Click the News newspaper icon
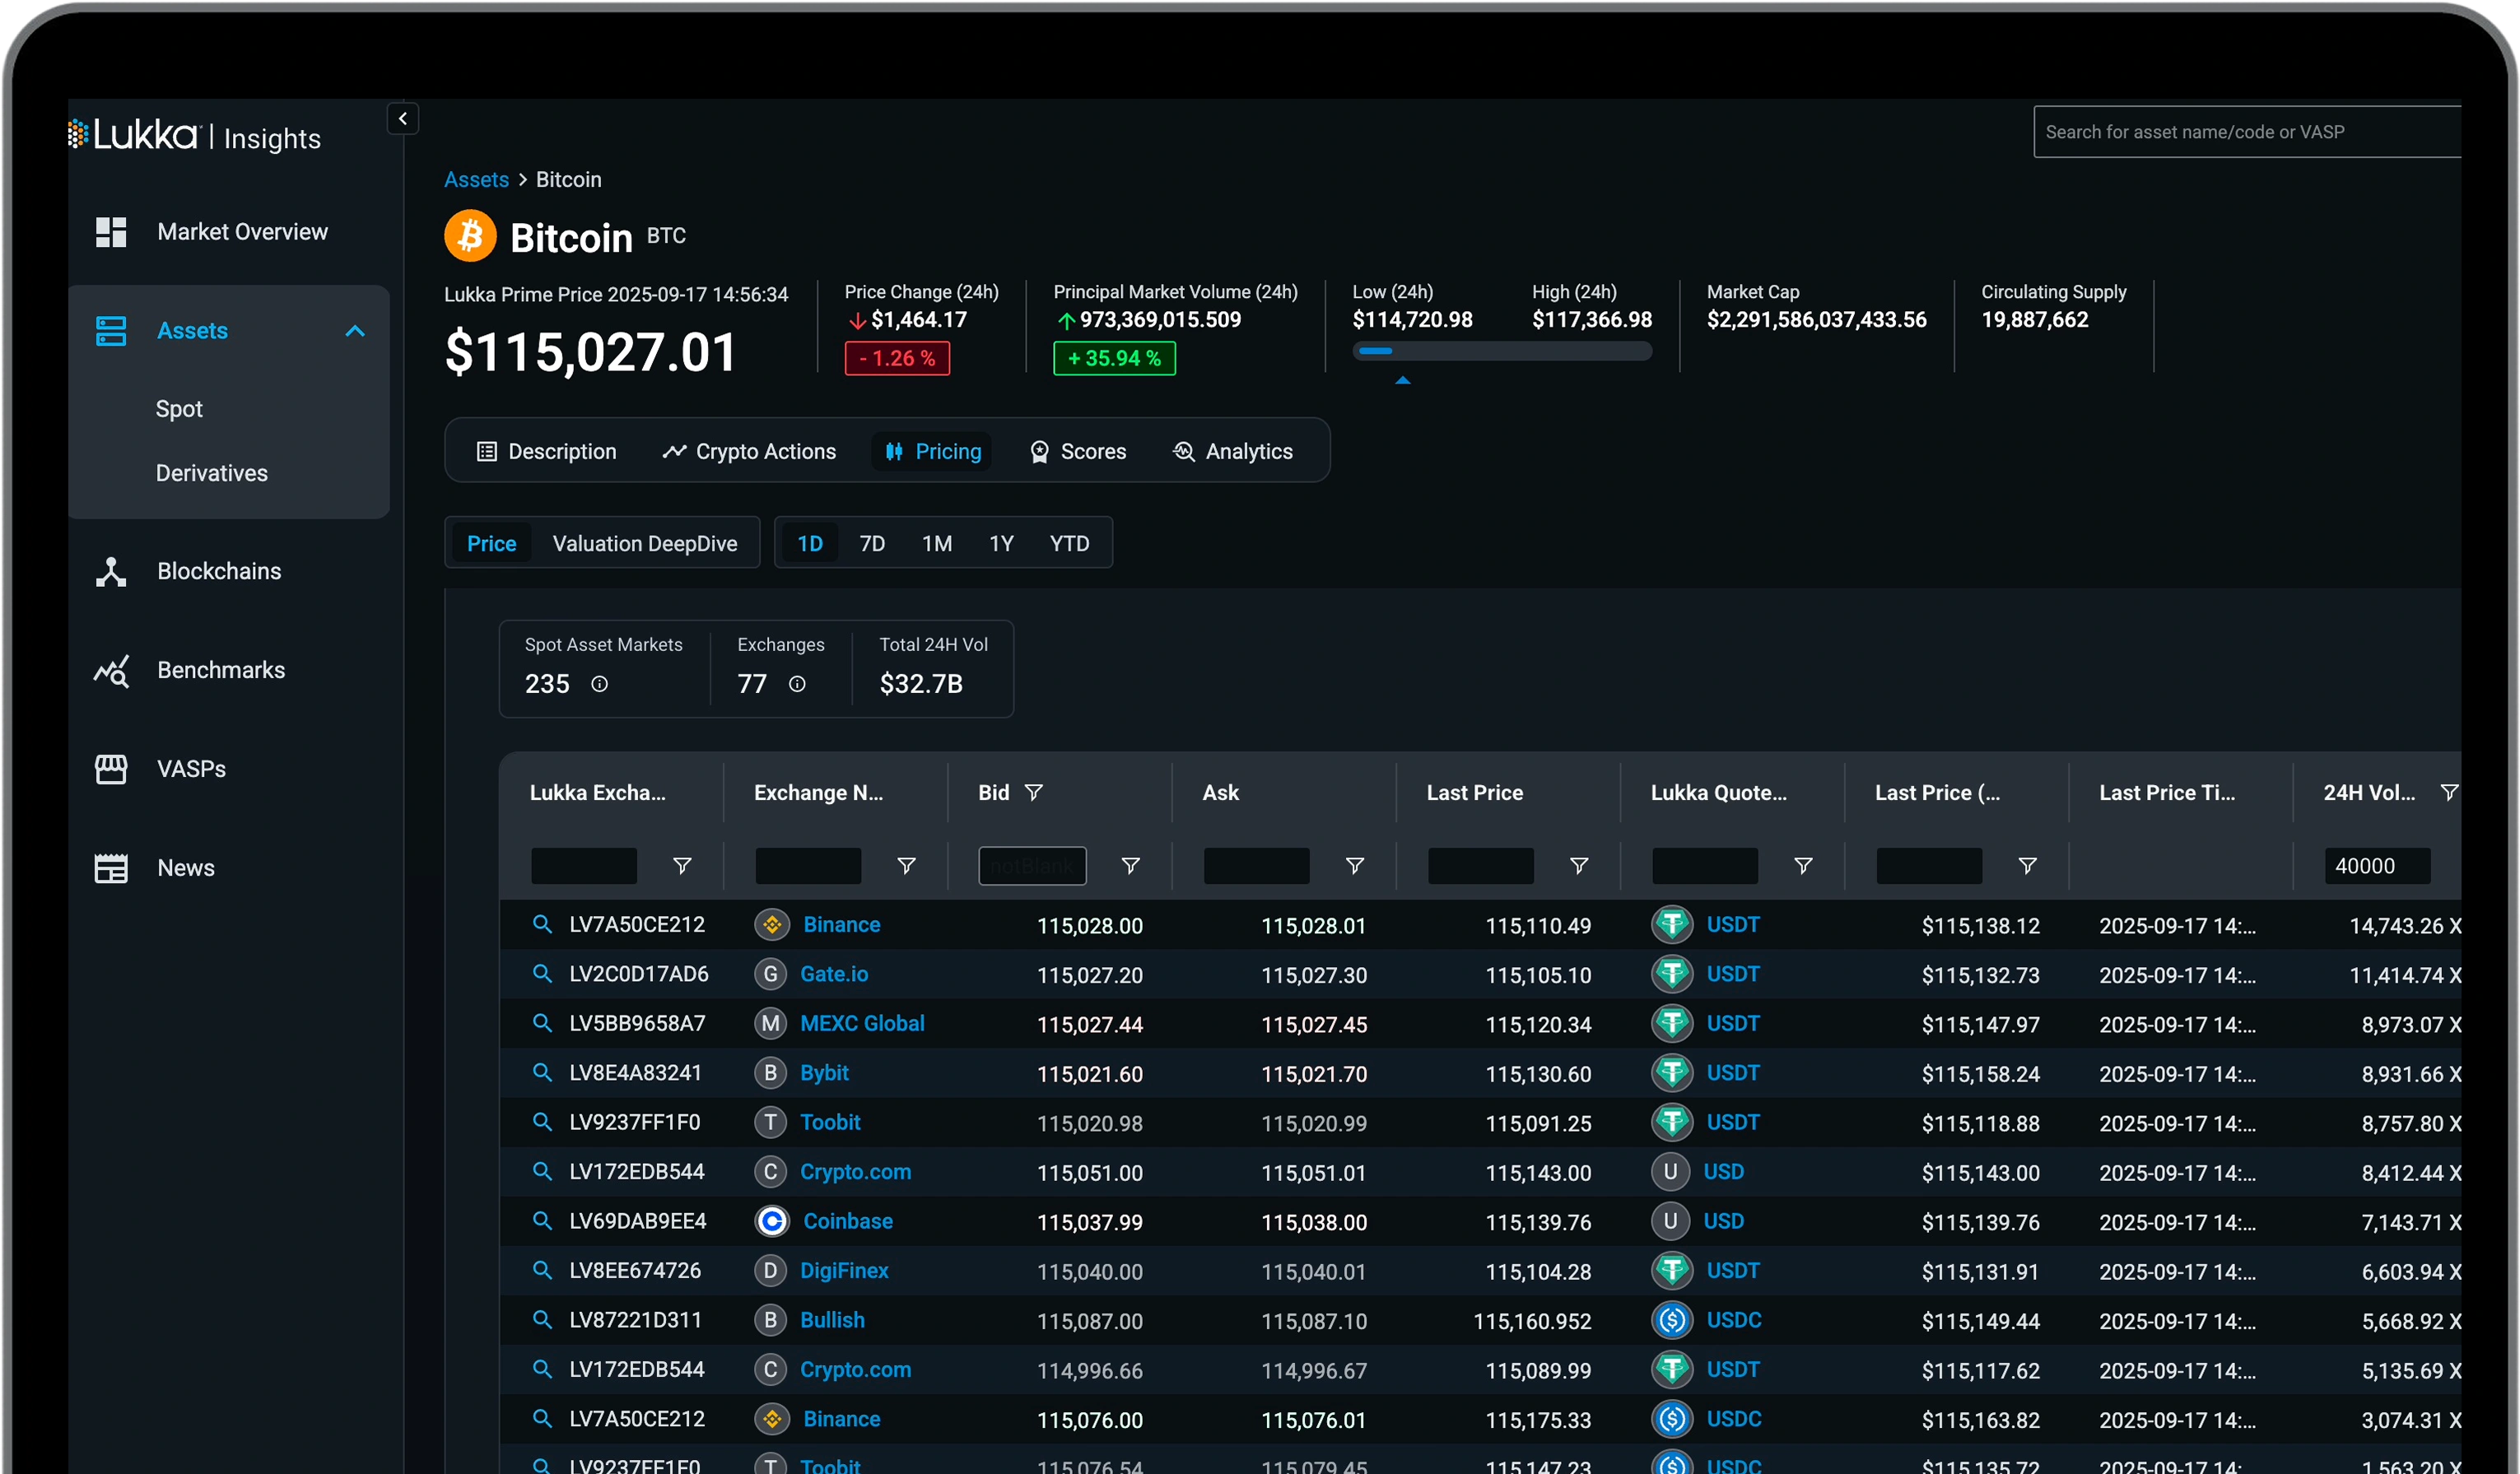2520x1474 pixels. tap(111, 868)
